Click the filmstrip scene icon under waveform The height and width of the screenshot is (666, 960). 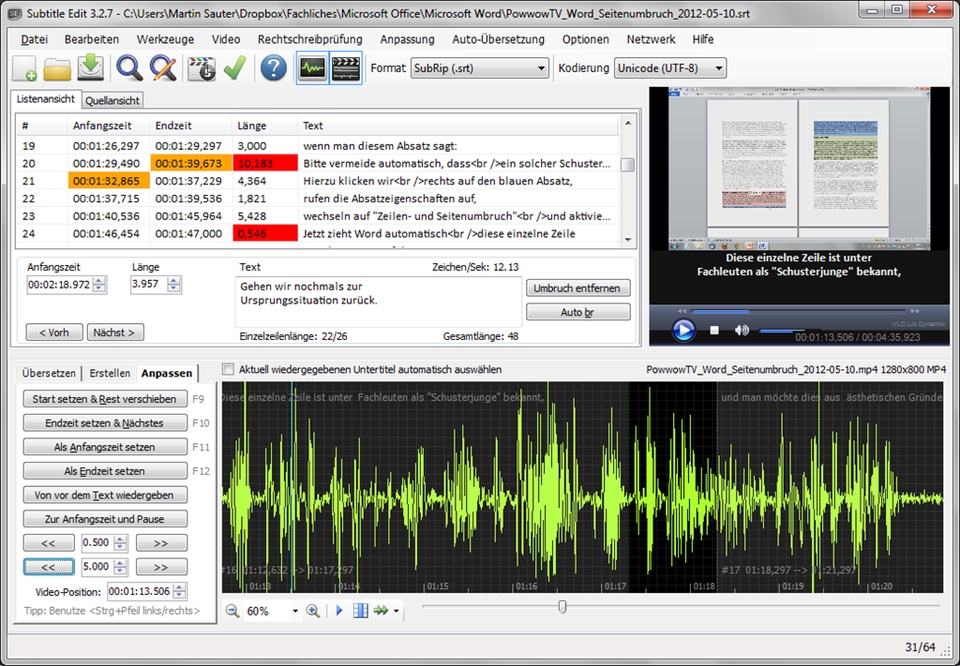361,611
